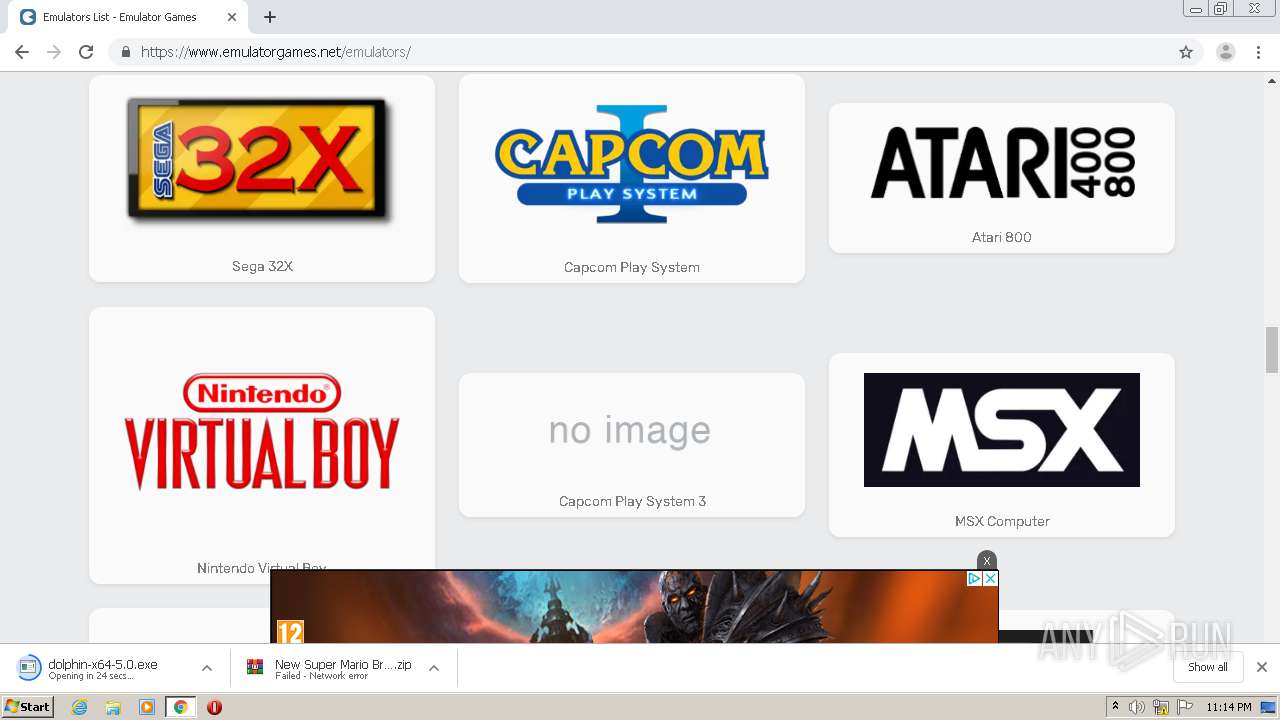Click the site lock icon in address bar
Screen dimensions: 1280x720
tap(125, 52)
